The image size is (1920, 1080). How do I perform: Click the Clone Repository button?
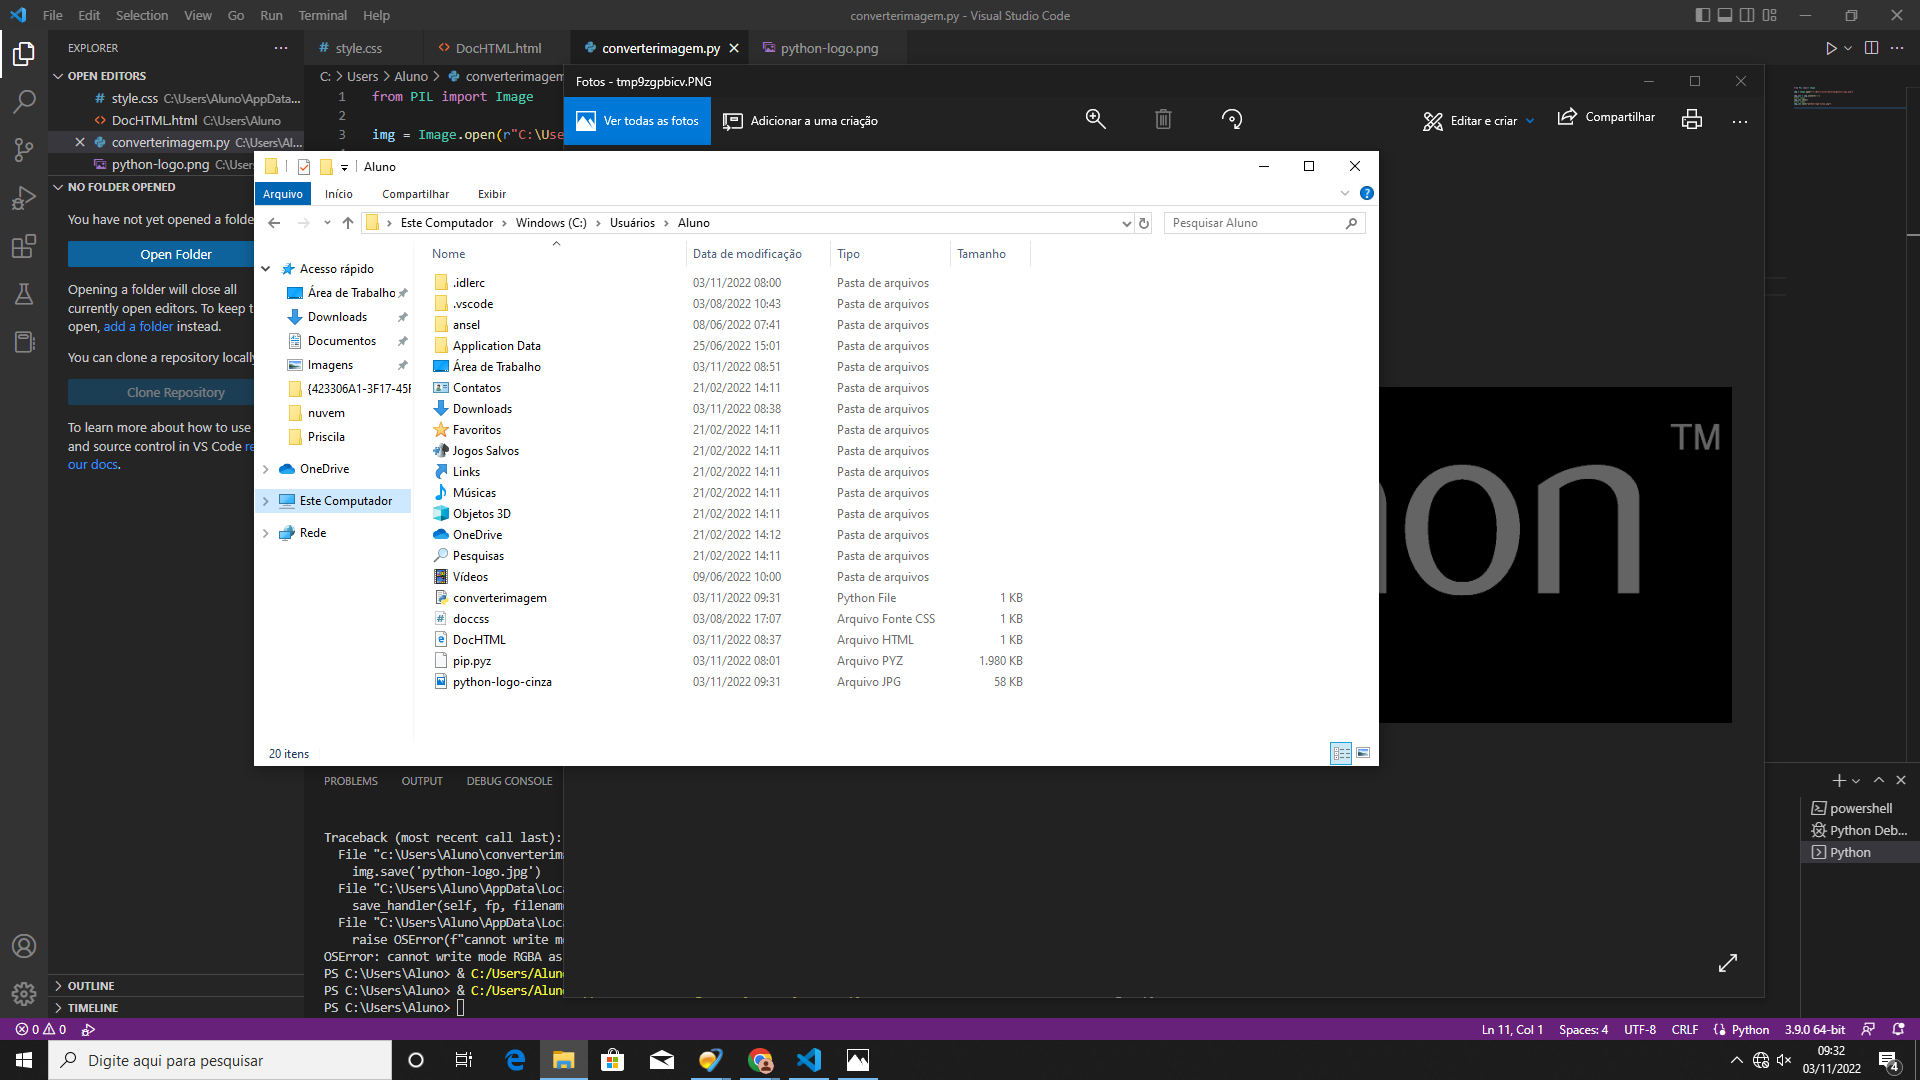(175, 391)
